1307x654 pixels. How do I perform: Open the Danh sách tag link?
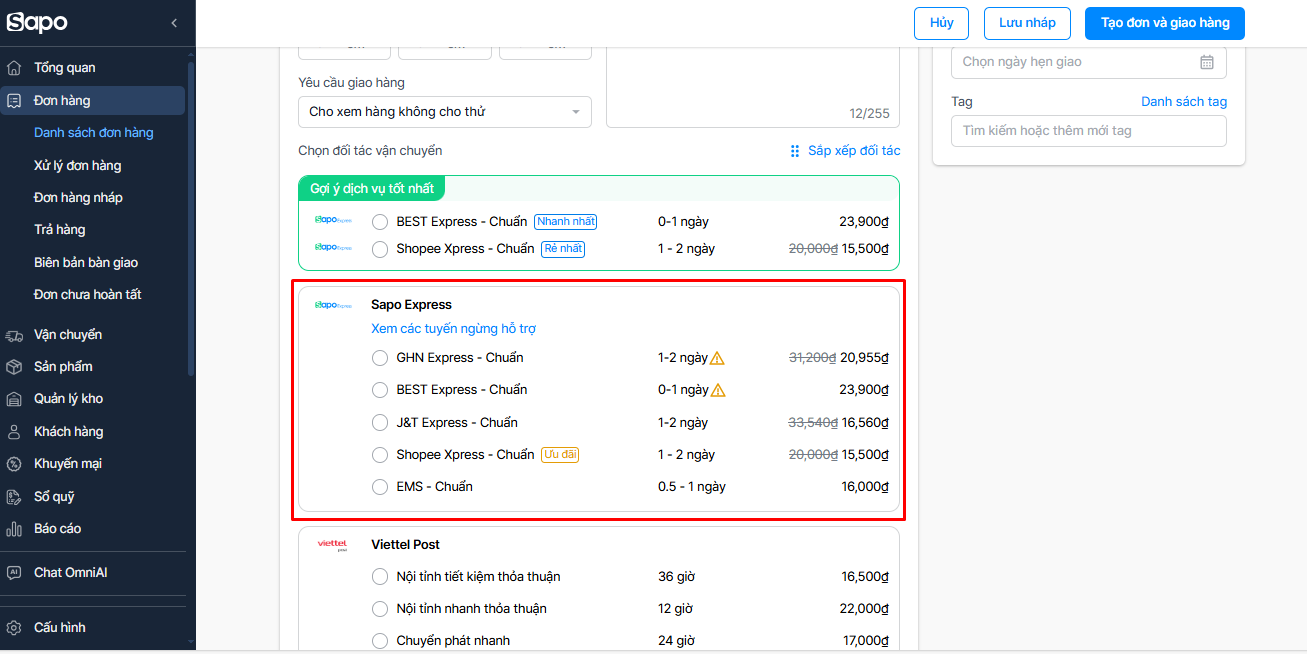(1184, 102)
